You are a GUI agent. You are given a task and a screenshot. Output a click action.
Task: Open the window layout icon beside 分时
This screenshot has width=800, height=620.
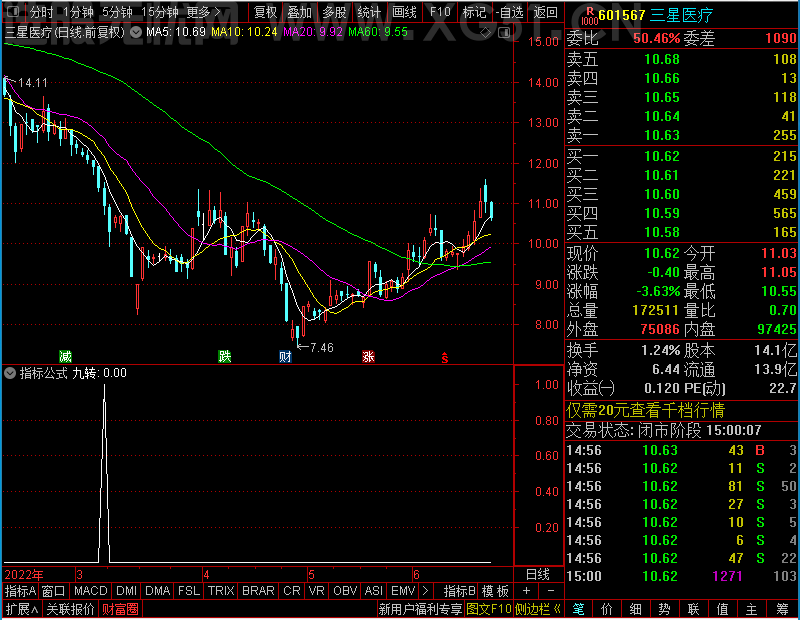[14, 11]
